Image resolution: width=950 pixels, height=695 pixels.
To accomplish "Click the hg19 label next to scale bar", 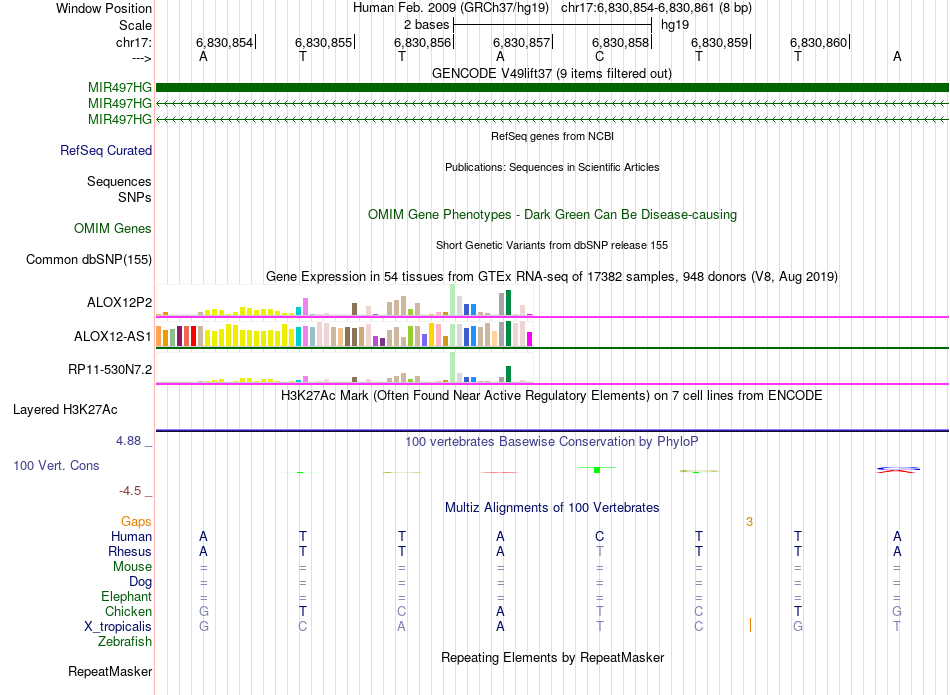I will [675, 25].
